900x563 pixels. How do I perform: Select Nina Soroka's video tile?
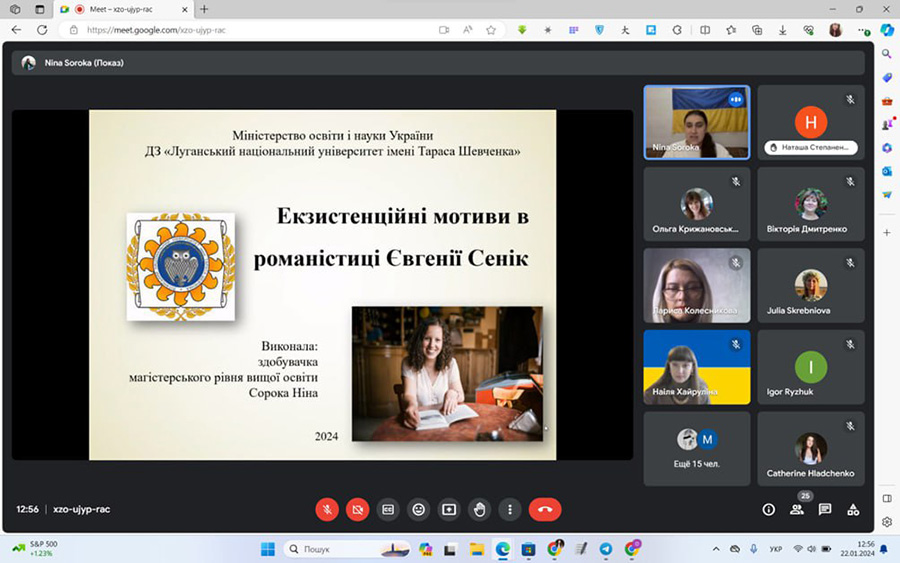697,122
